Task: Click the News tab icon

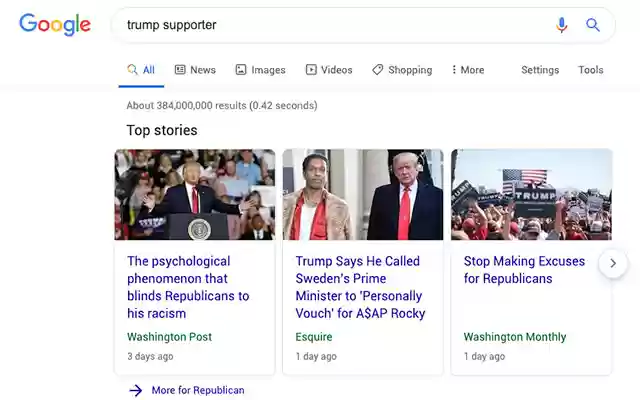Action: pyautogui.click(x=180, y=70)
